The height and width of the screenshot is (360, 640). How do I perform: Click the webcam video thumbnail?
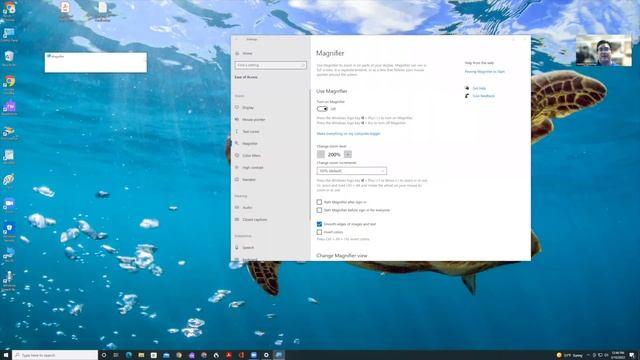coord(604,50)
